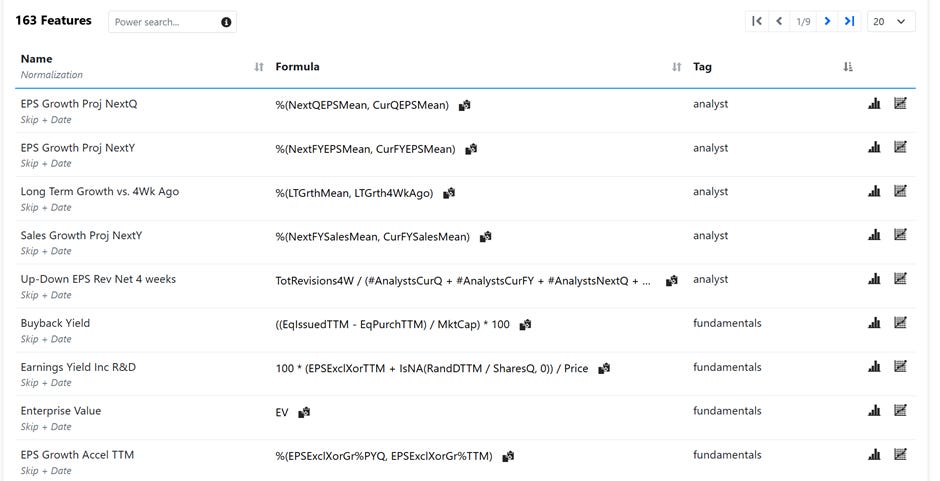Select the Enterprise Value feature name
The width and height of the screenshot is (940, 481).
click(x=61, y=411)
